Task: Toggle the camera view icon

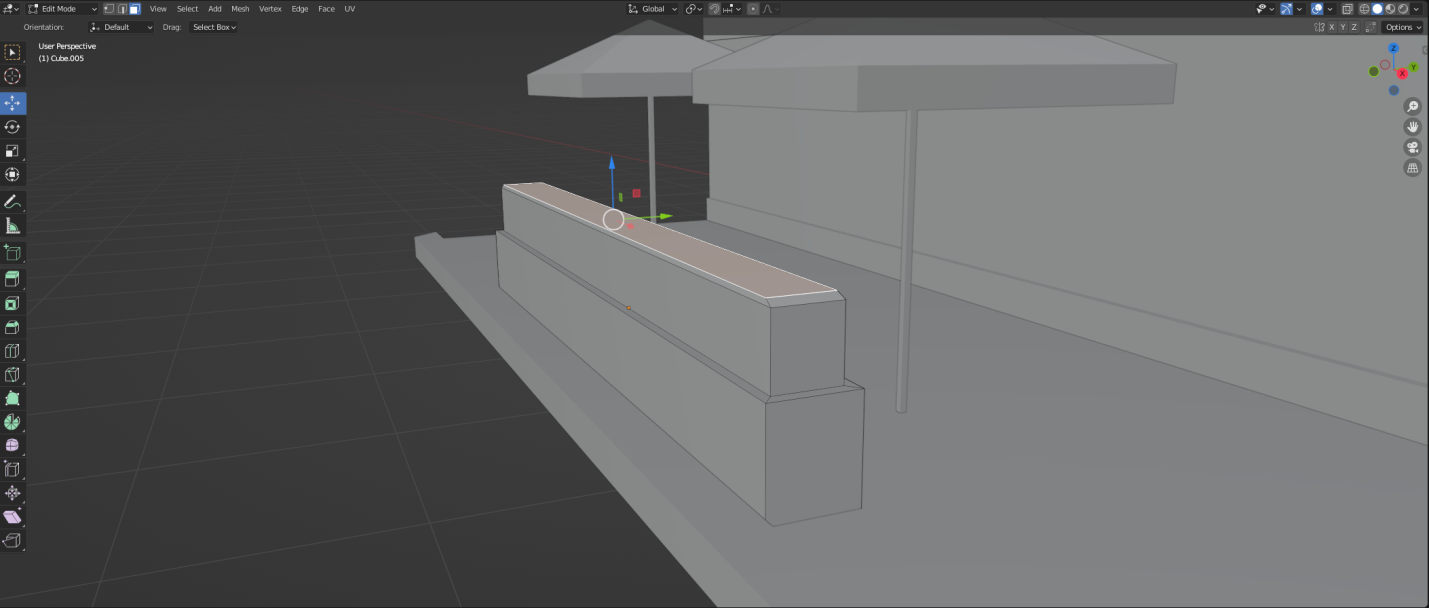Action: 1412,148
